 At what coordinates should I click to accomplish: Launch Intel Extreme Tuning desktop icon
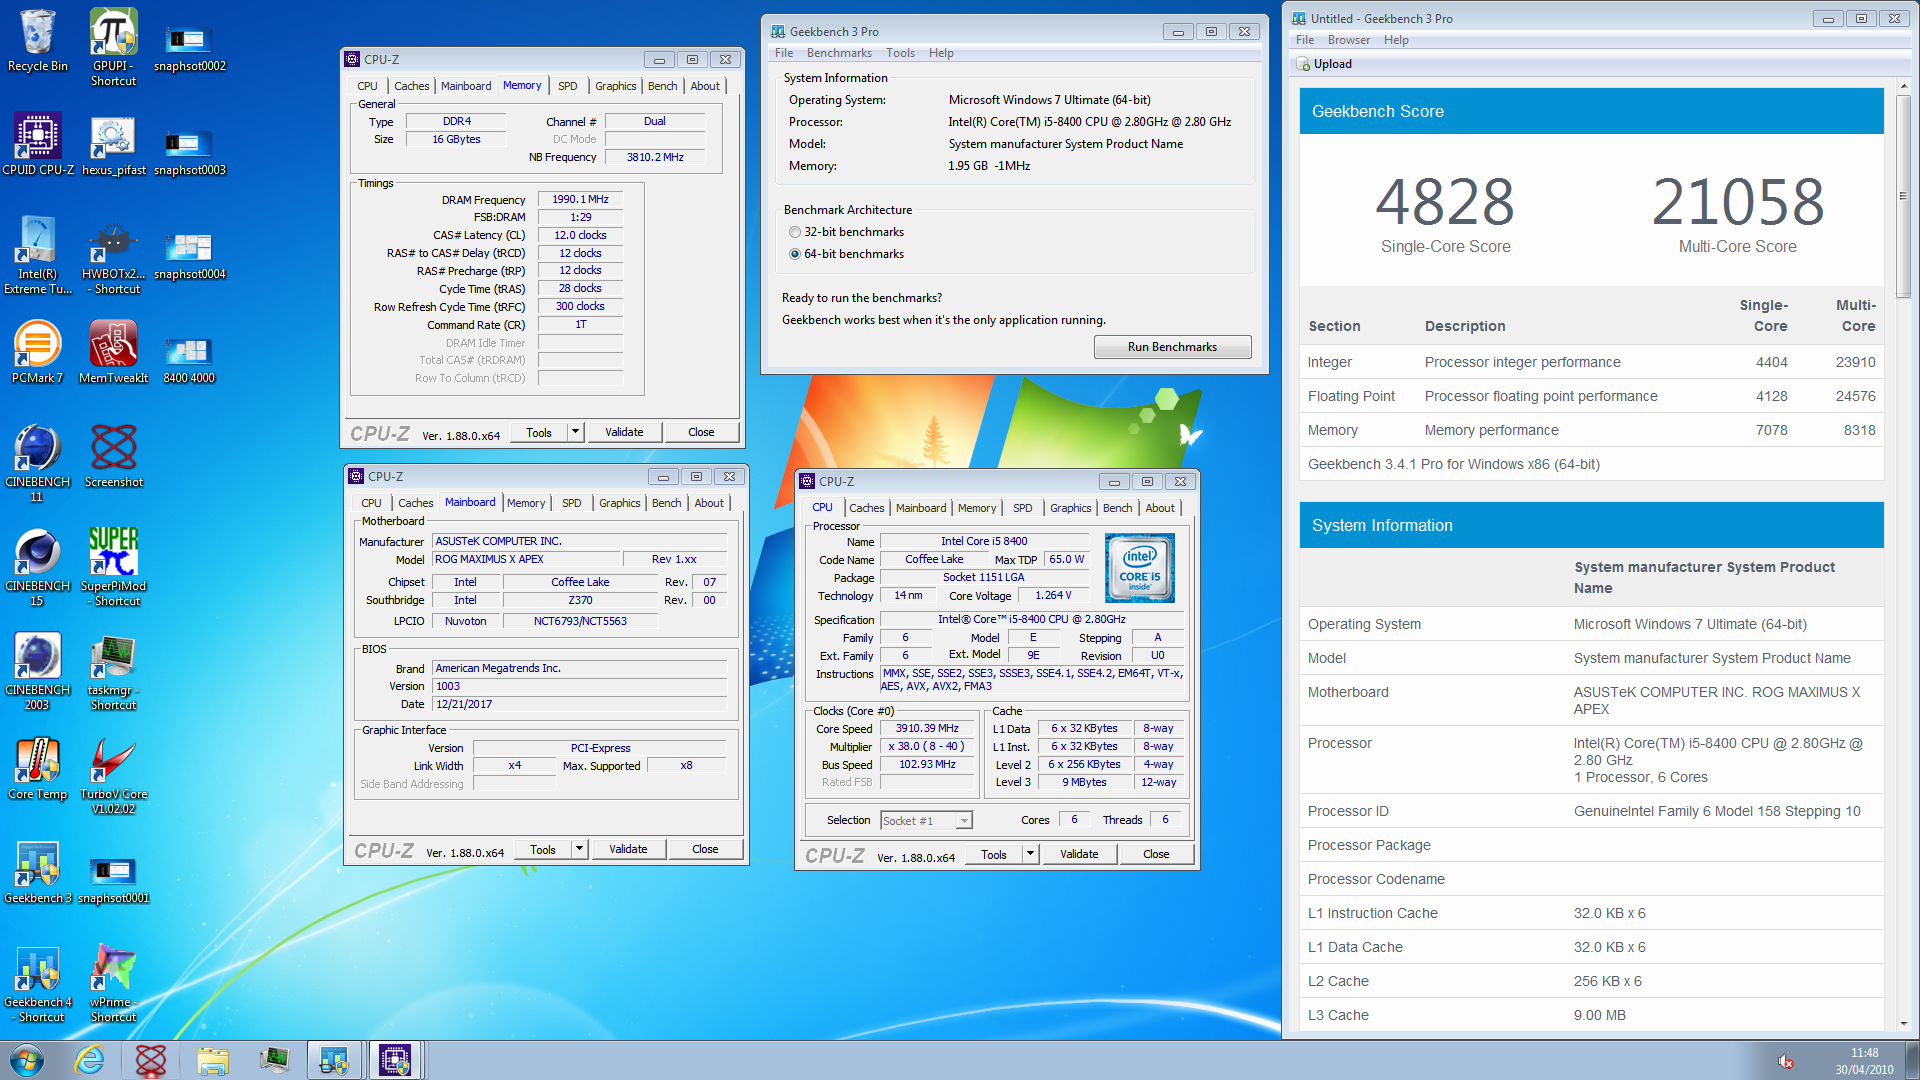tap(38, 256)
